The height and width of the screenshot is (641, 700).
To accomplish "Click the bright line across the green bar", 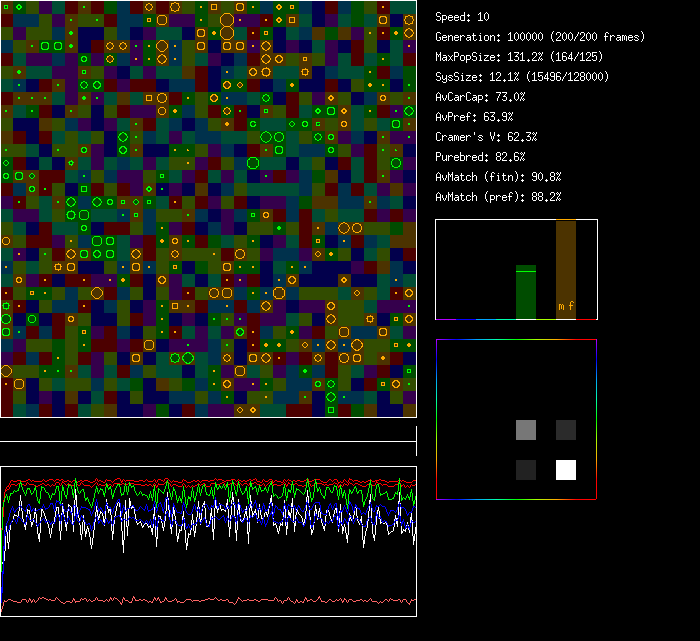I will pos(526,271).
